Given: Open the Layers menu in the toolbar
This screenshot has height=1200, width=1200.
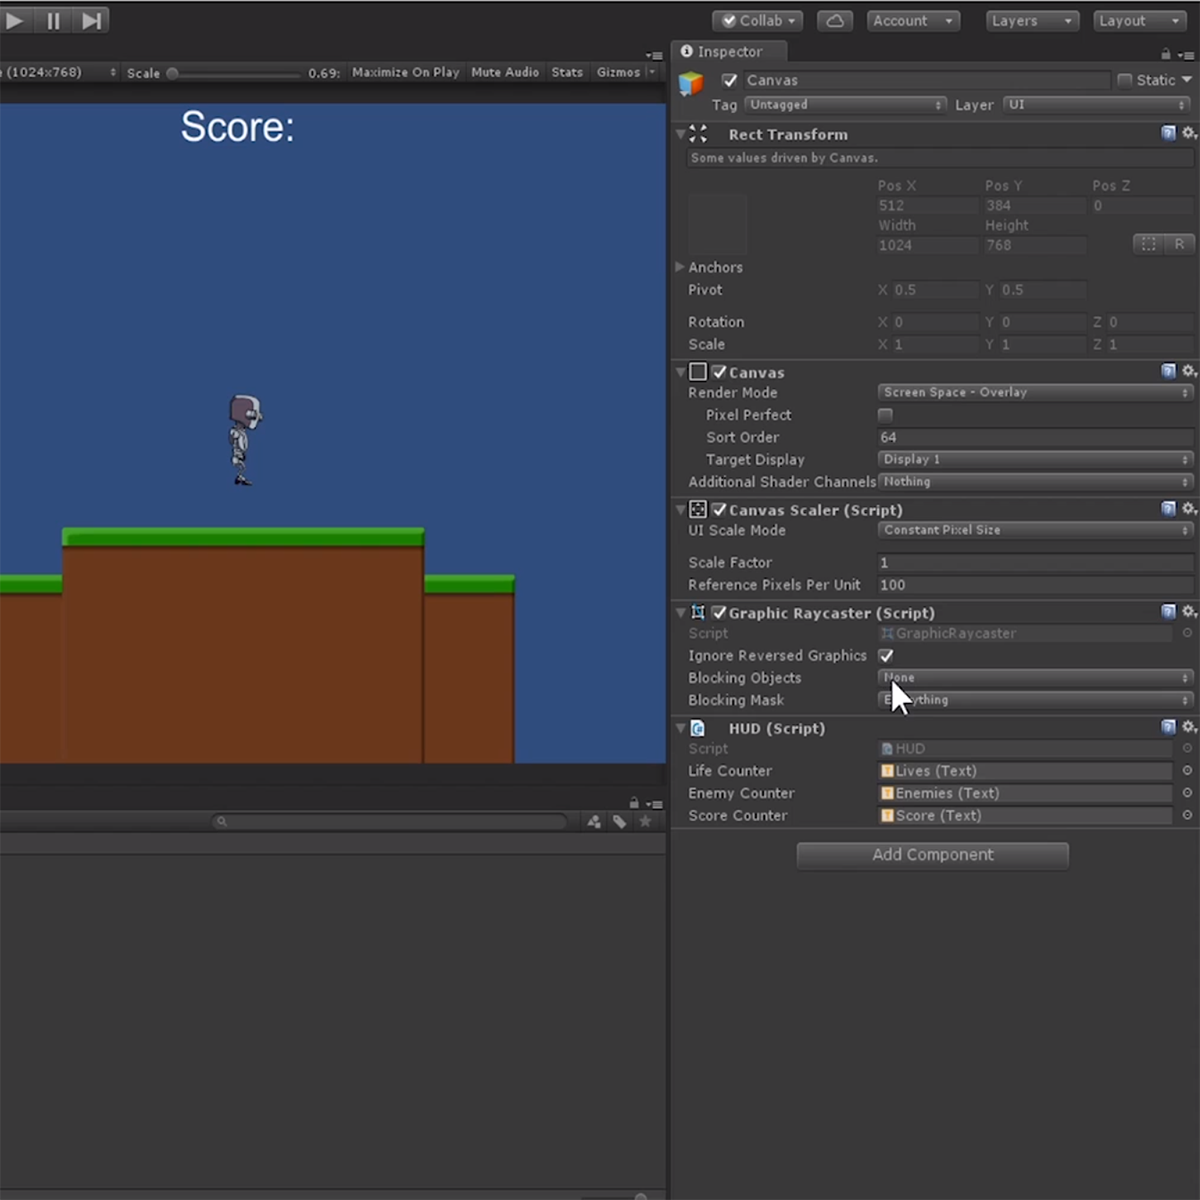Looking at the screenshot, I should (1032, 20).
